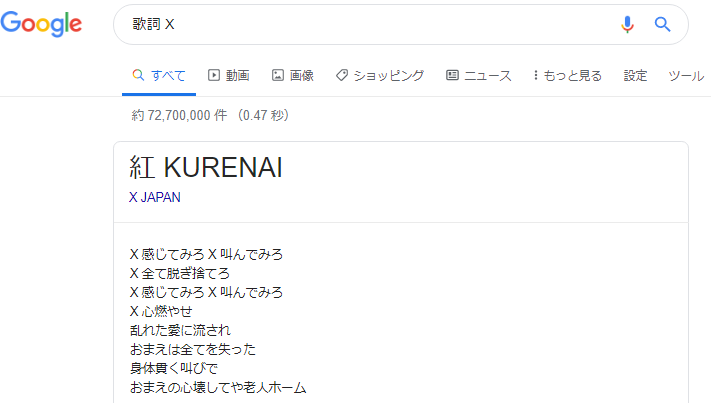
Task: Click the microphone voice search icon
Action: [627, 24]
